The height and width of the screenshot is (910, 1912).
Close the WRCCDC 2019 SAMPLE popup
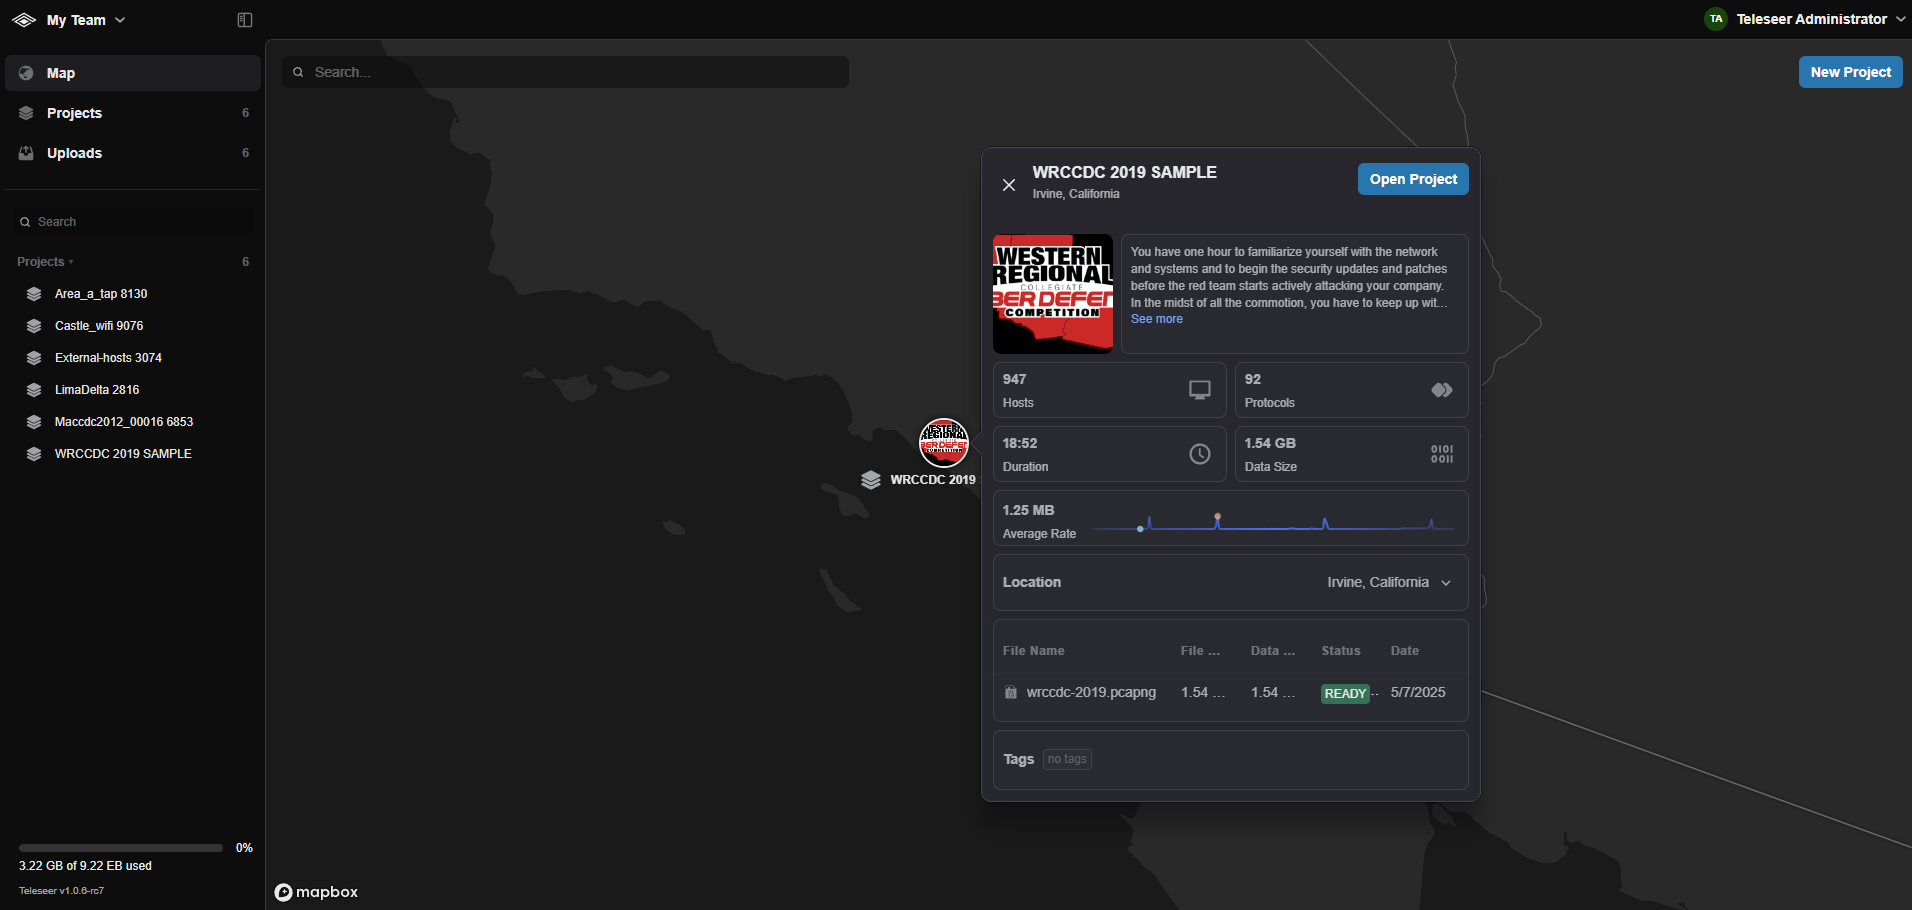click(x=1009, y=185)
